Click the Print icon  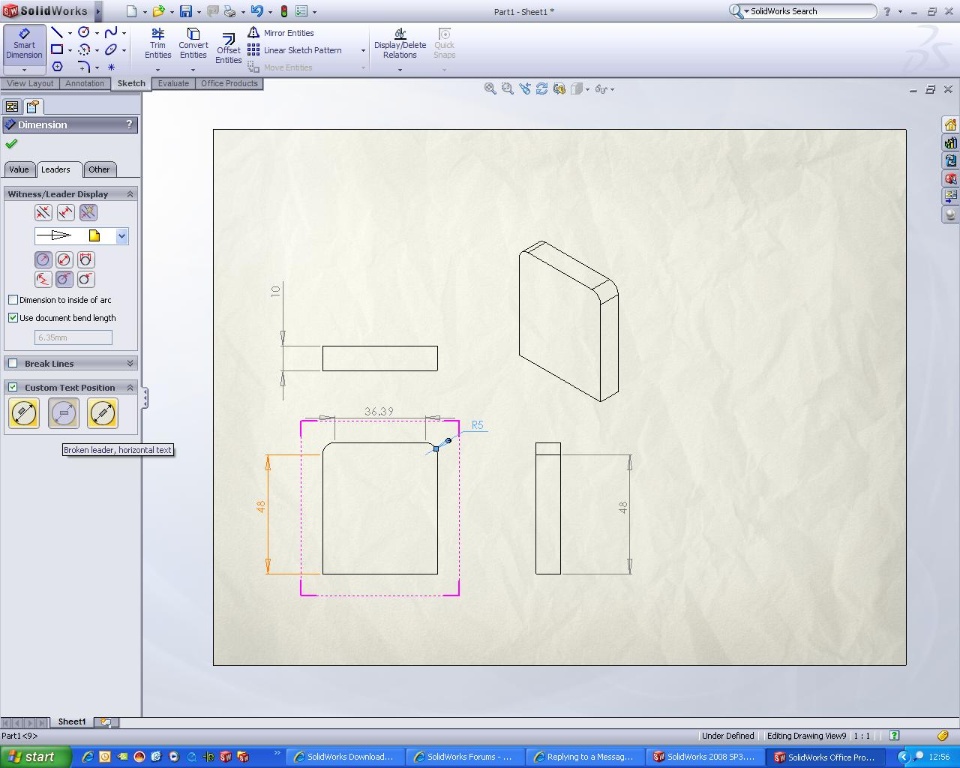[x=230, y=11]
